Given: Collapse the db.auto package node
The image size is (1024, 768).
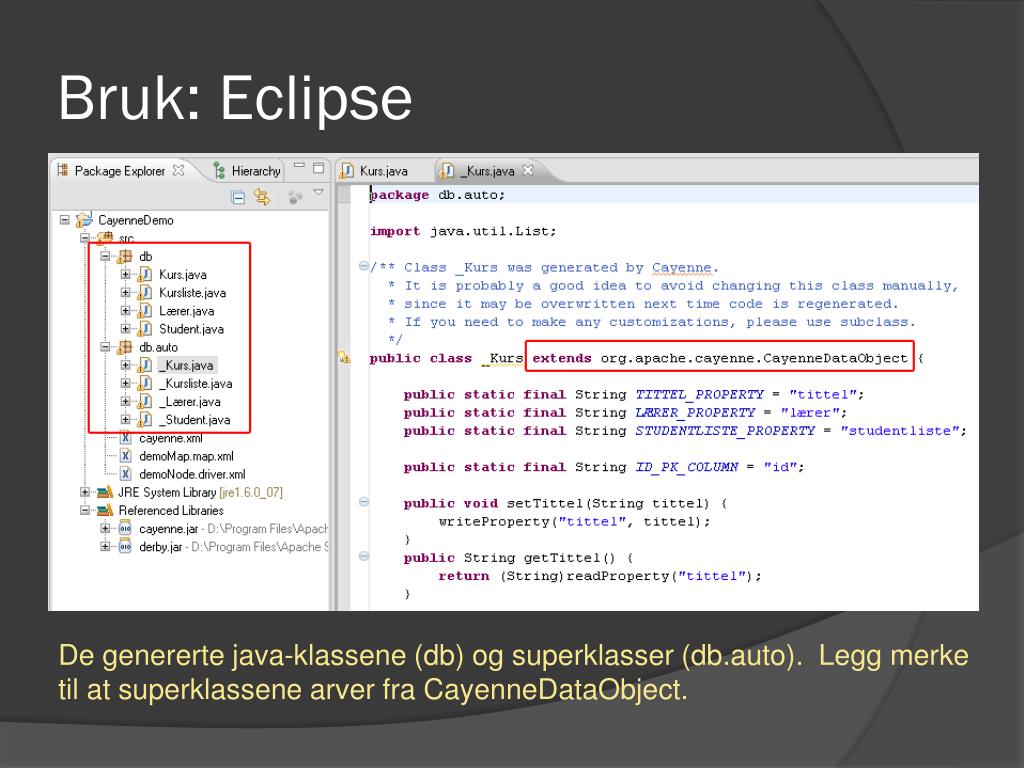Looking at the screenshot, I should pyautogui.click(x=105, y=347).
